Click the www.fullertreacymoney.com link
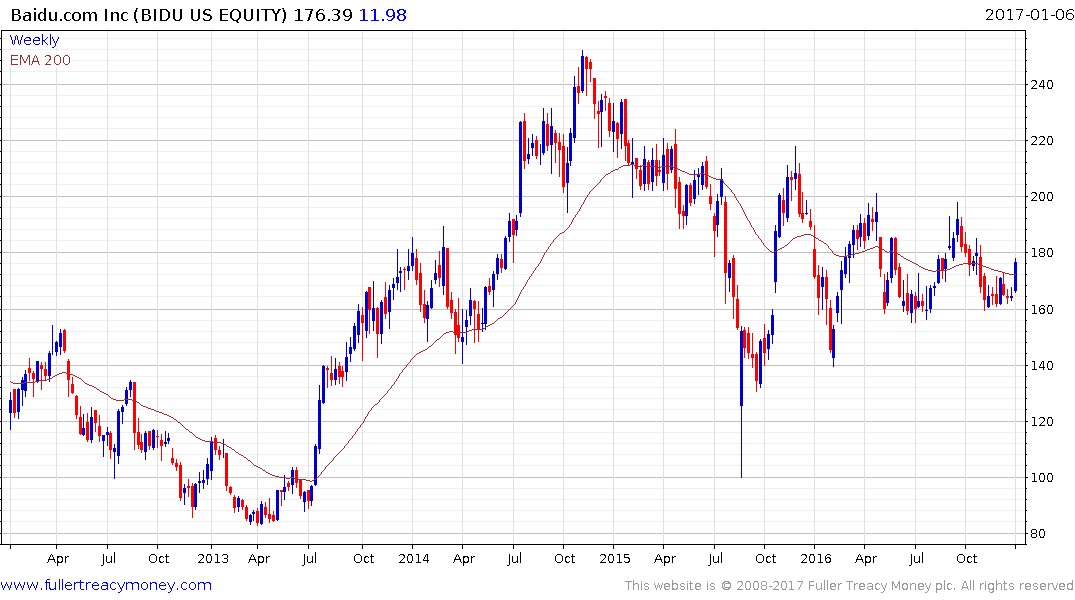The height and width of the screenshot is (600, 1075). [106, 585]
